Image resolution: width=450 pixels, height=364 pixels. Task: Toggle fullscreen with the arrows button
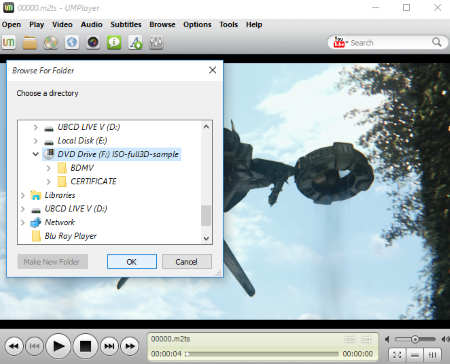click(397, 355)
